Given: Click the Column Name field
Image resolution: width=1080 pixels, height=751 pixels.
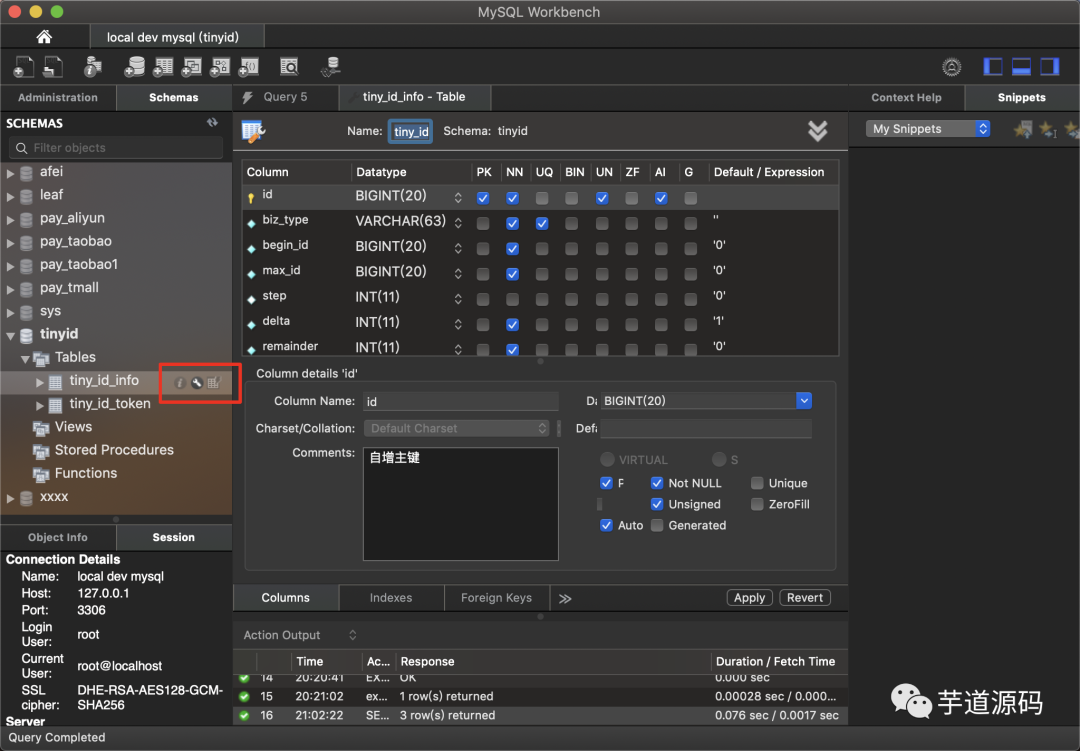Looking at the screenshot, I should (461, 401).
